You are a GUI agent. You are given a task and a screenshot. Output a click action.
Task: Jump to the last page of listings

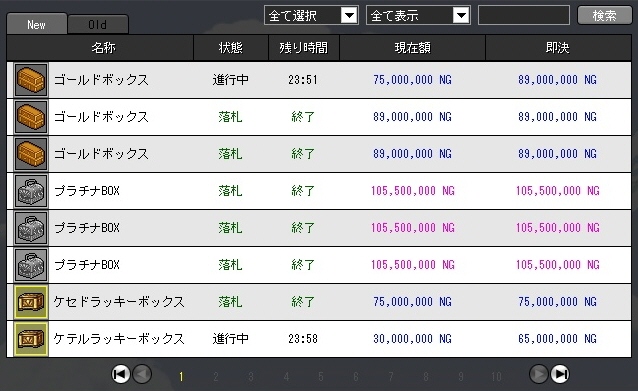point(560,374)
